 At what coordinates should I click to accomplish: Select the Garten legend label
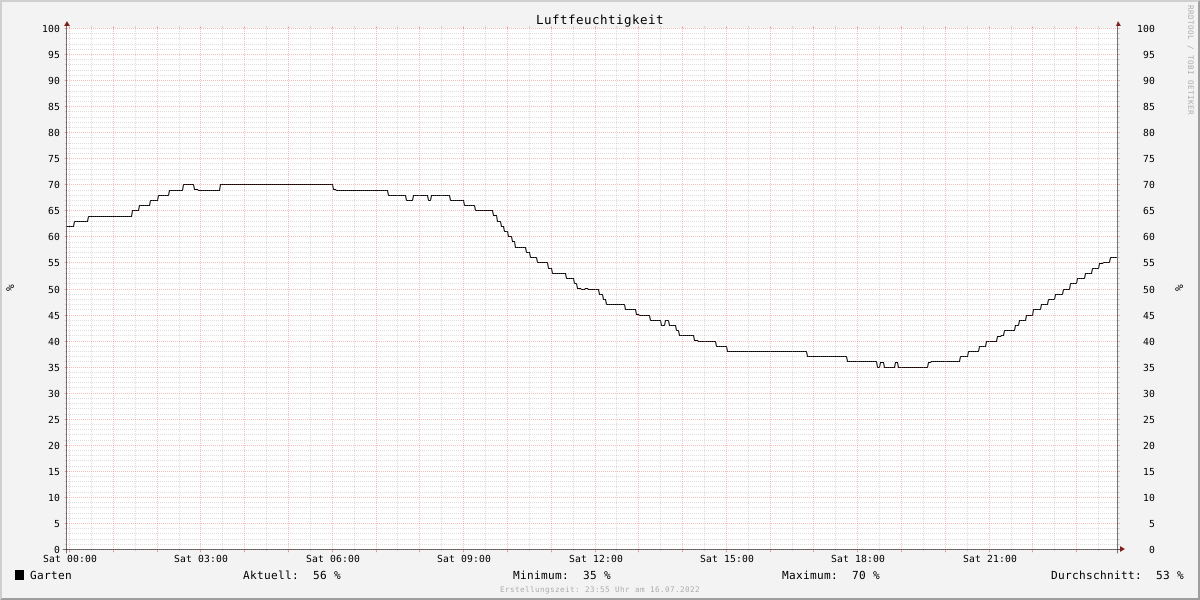(x=51, y=575)
